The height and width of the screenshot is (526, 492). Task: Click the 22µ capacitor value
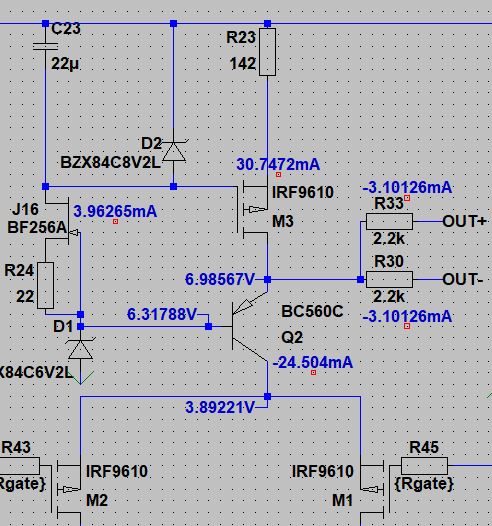[x=65, y=63]
